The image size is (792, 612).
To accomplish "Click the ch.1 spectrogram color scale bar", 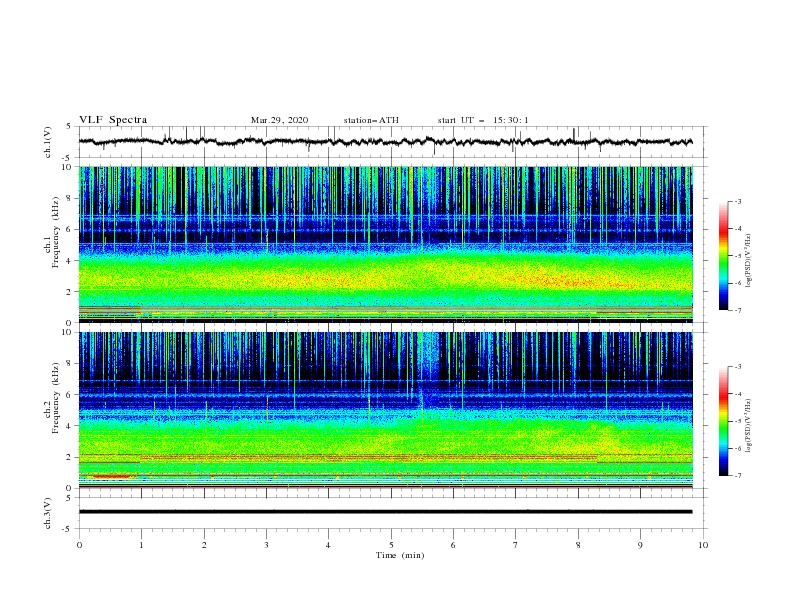I will 723,256.
